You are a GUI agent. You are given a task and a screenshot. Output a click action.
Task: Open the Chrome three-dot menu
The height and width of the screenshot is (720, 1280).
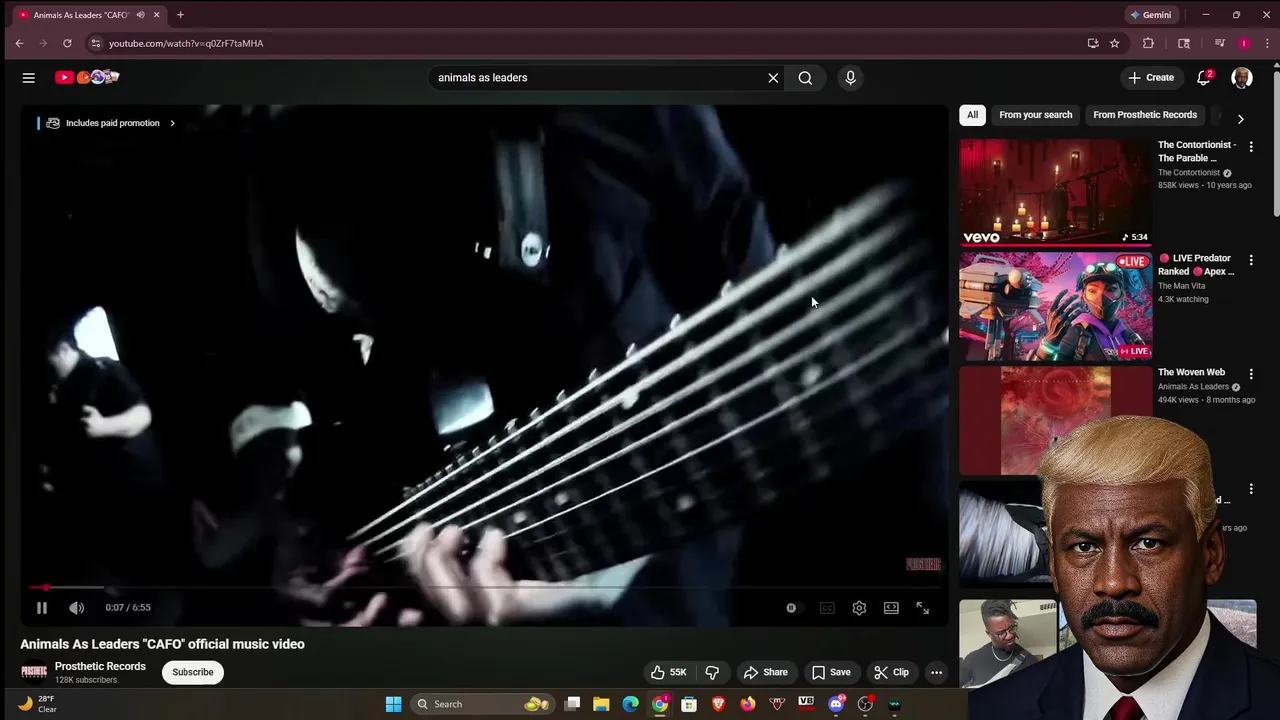click(x=1267, y=44)
